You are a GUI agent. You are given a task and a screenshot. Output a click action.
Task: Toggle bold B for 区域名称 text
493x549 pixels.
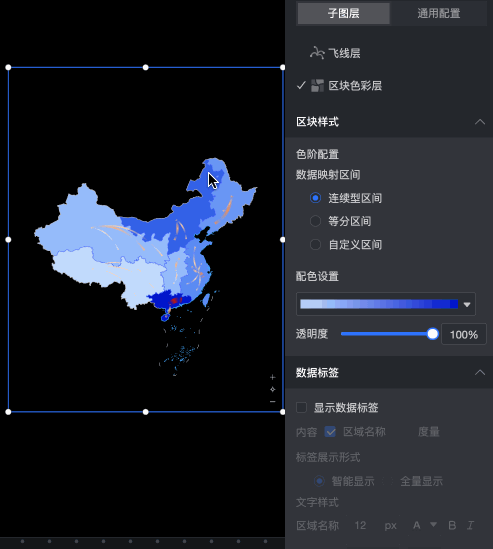click(x=452, y=525)
